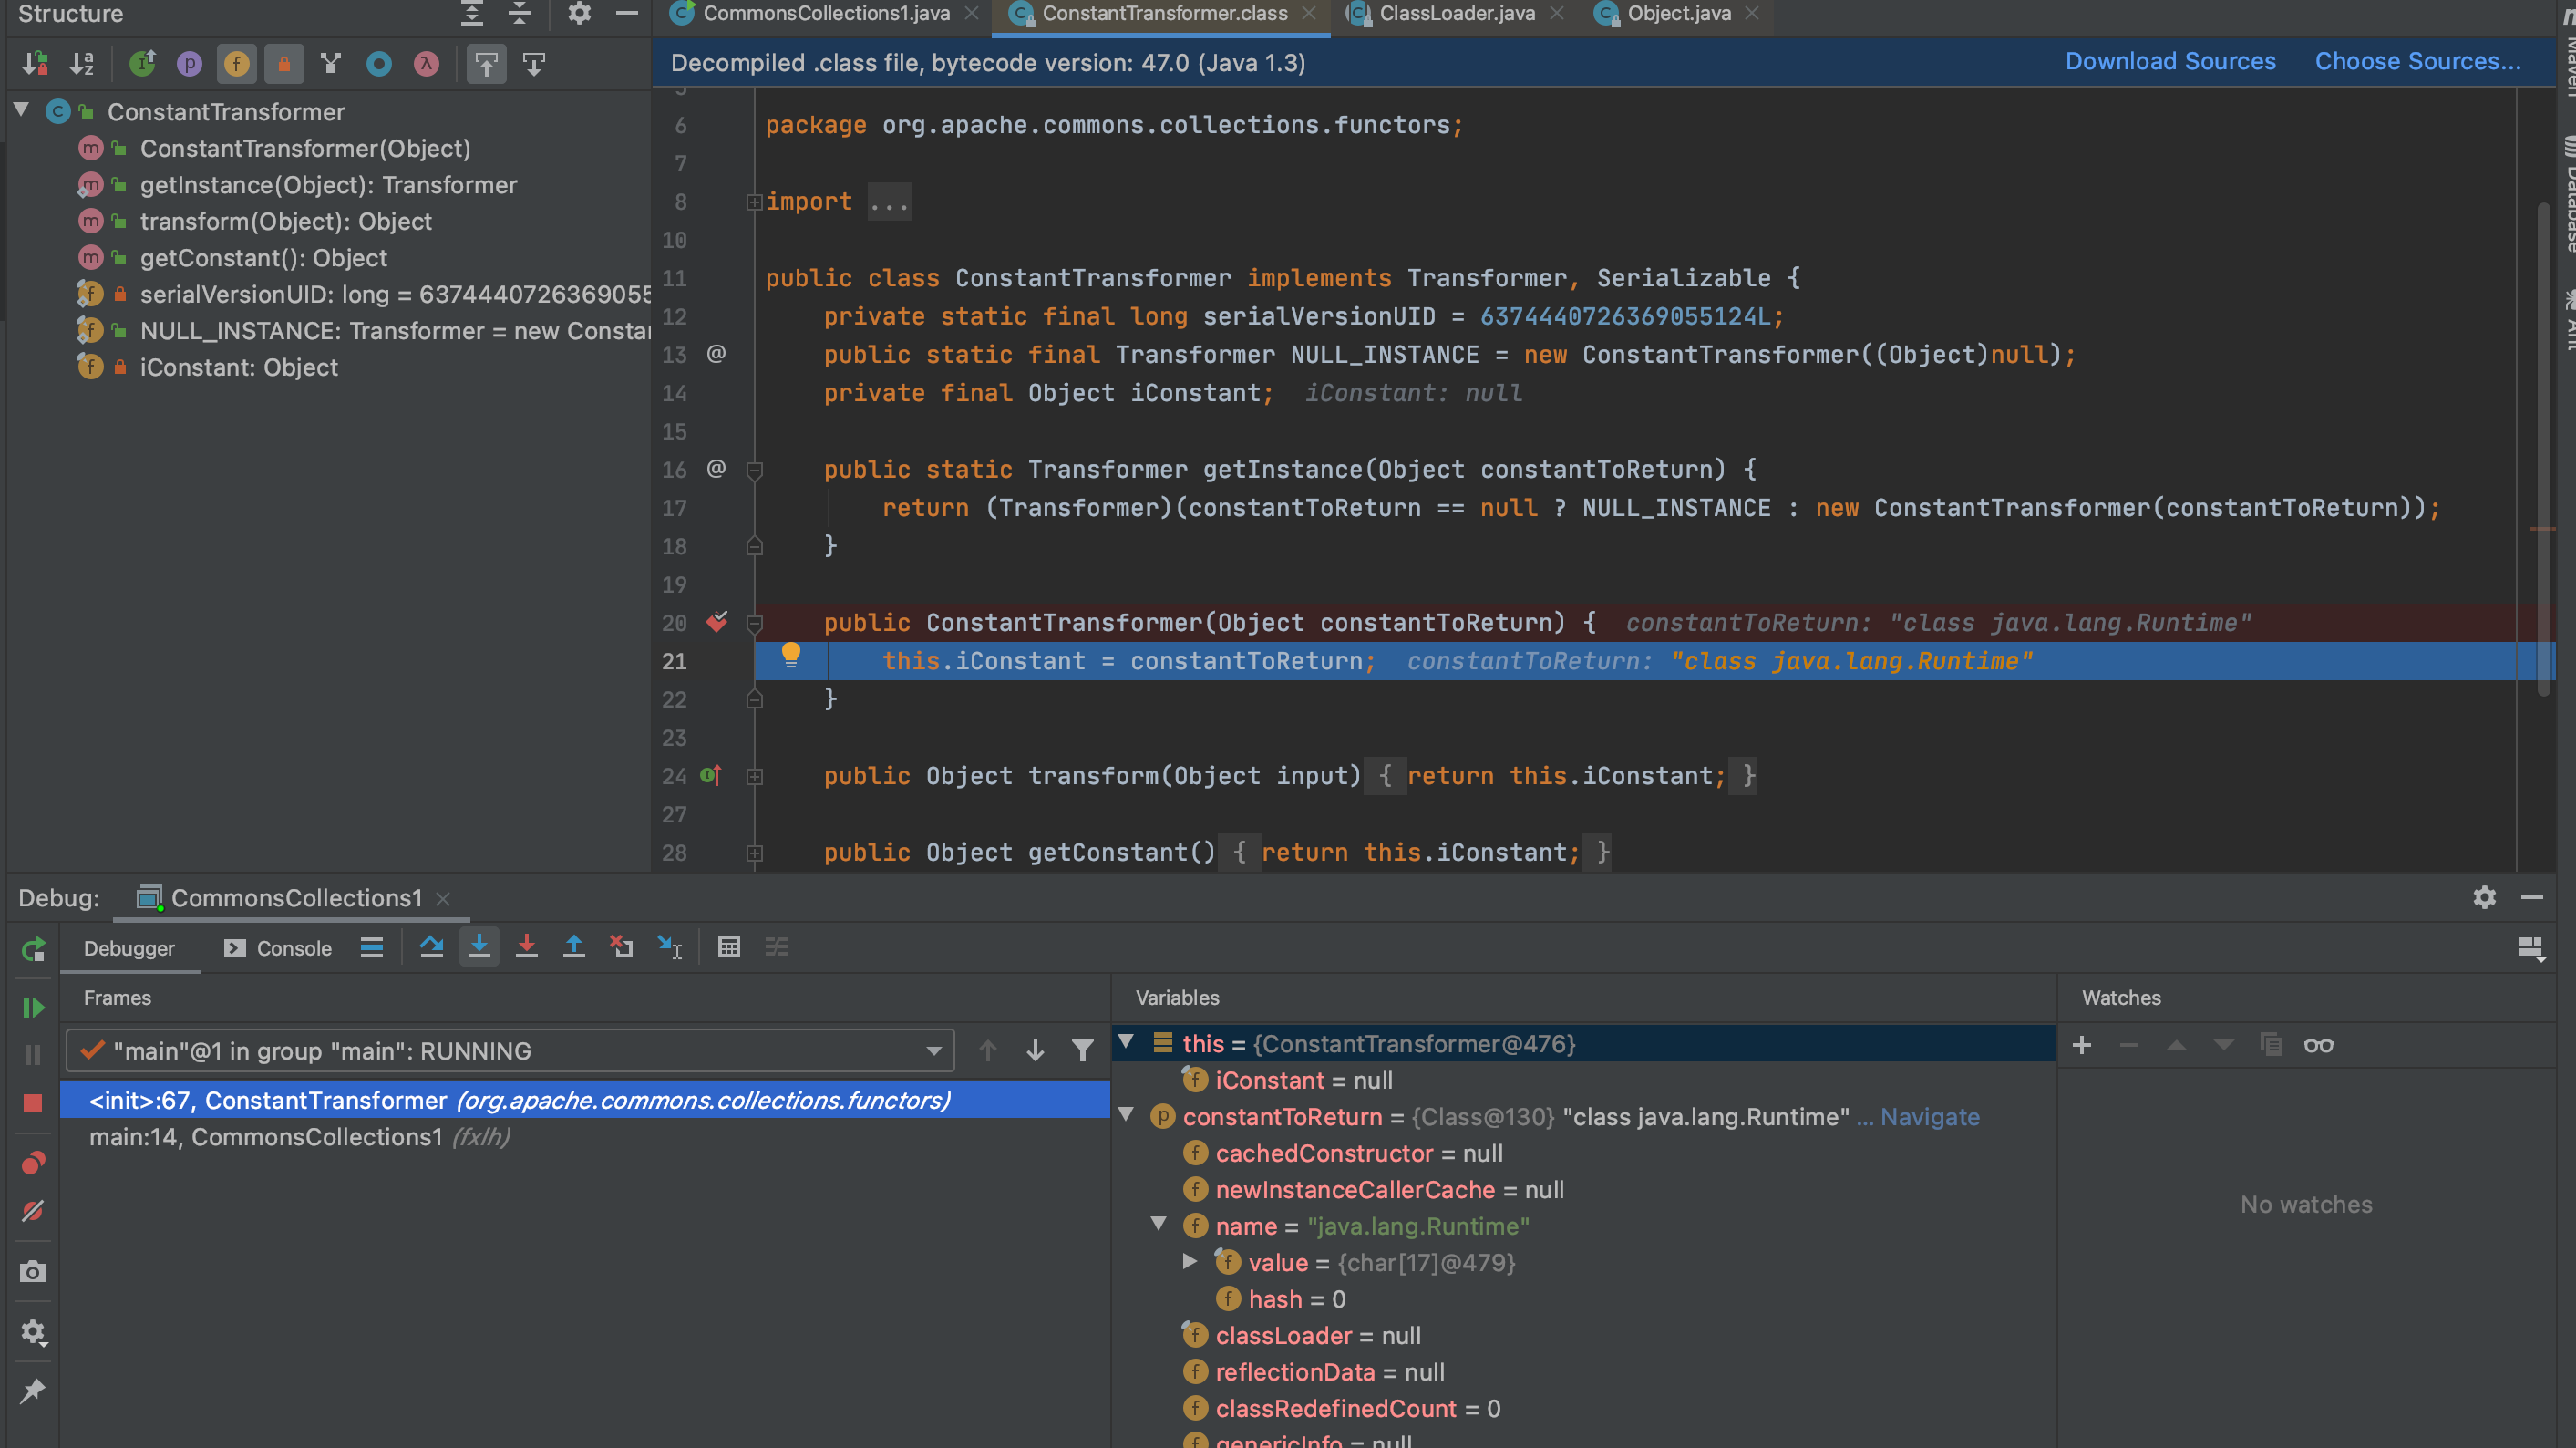This screenshot has width=2576, height=1448.
Task: Click Run to Cursor button
Action: (669, 946)
